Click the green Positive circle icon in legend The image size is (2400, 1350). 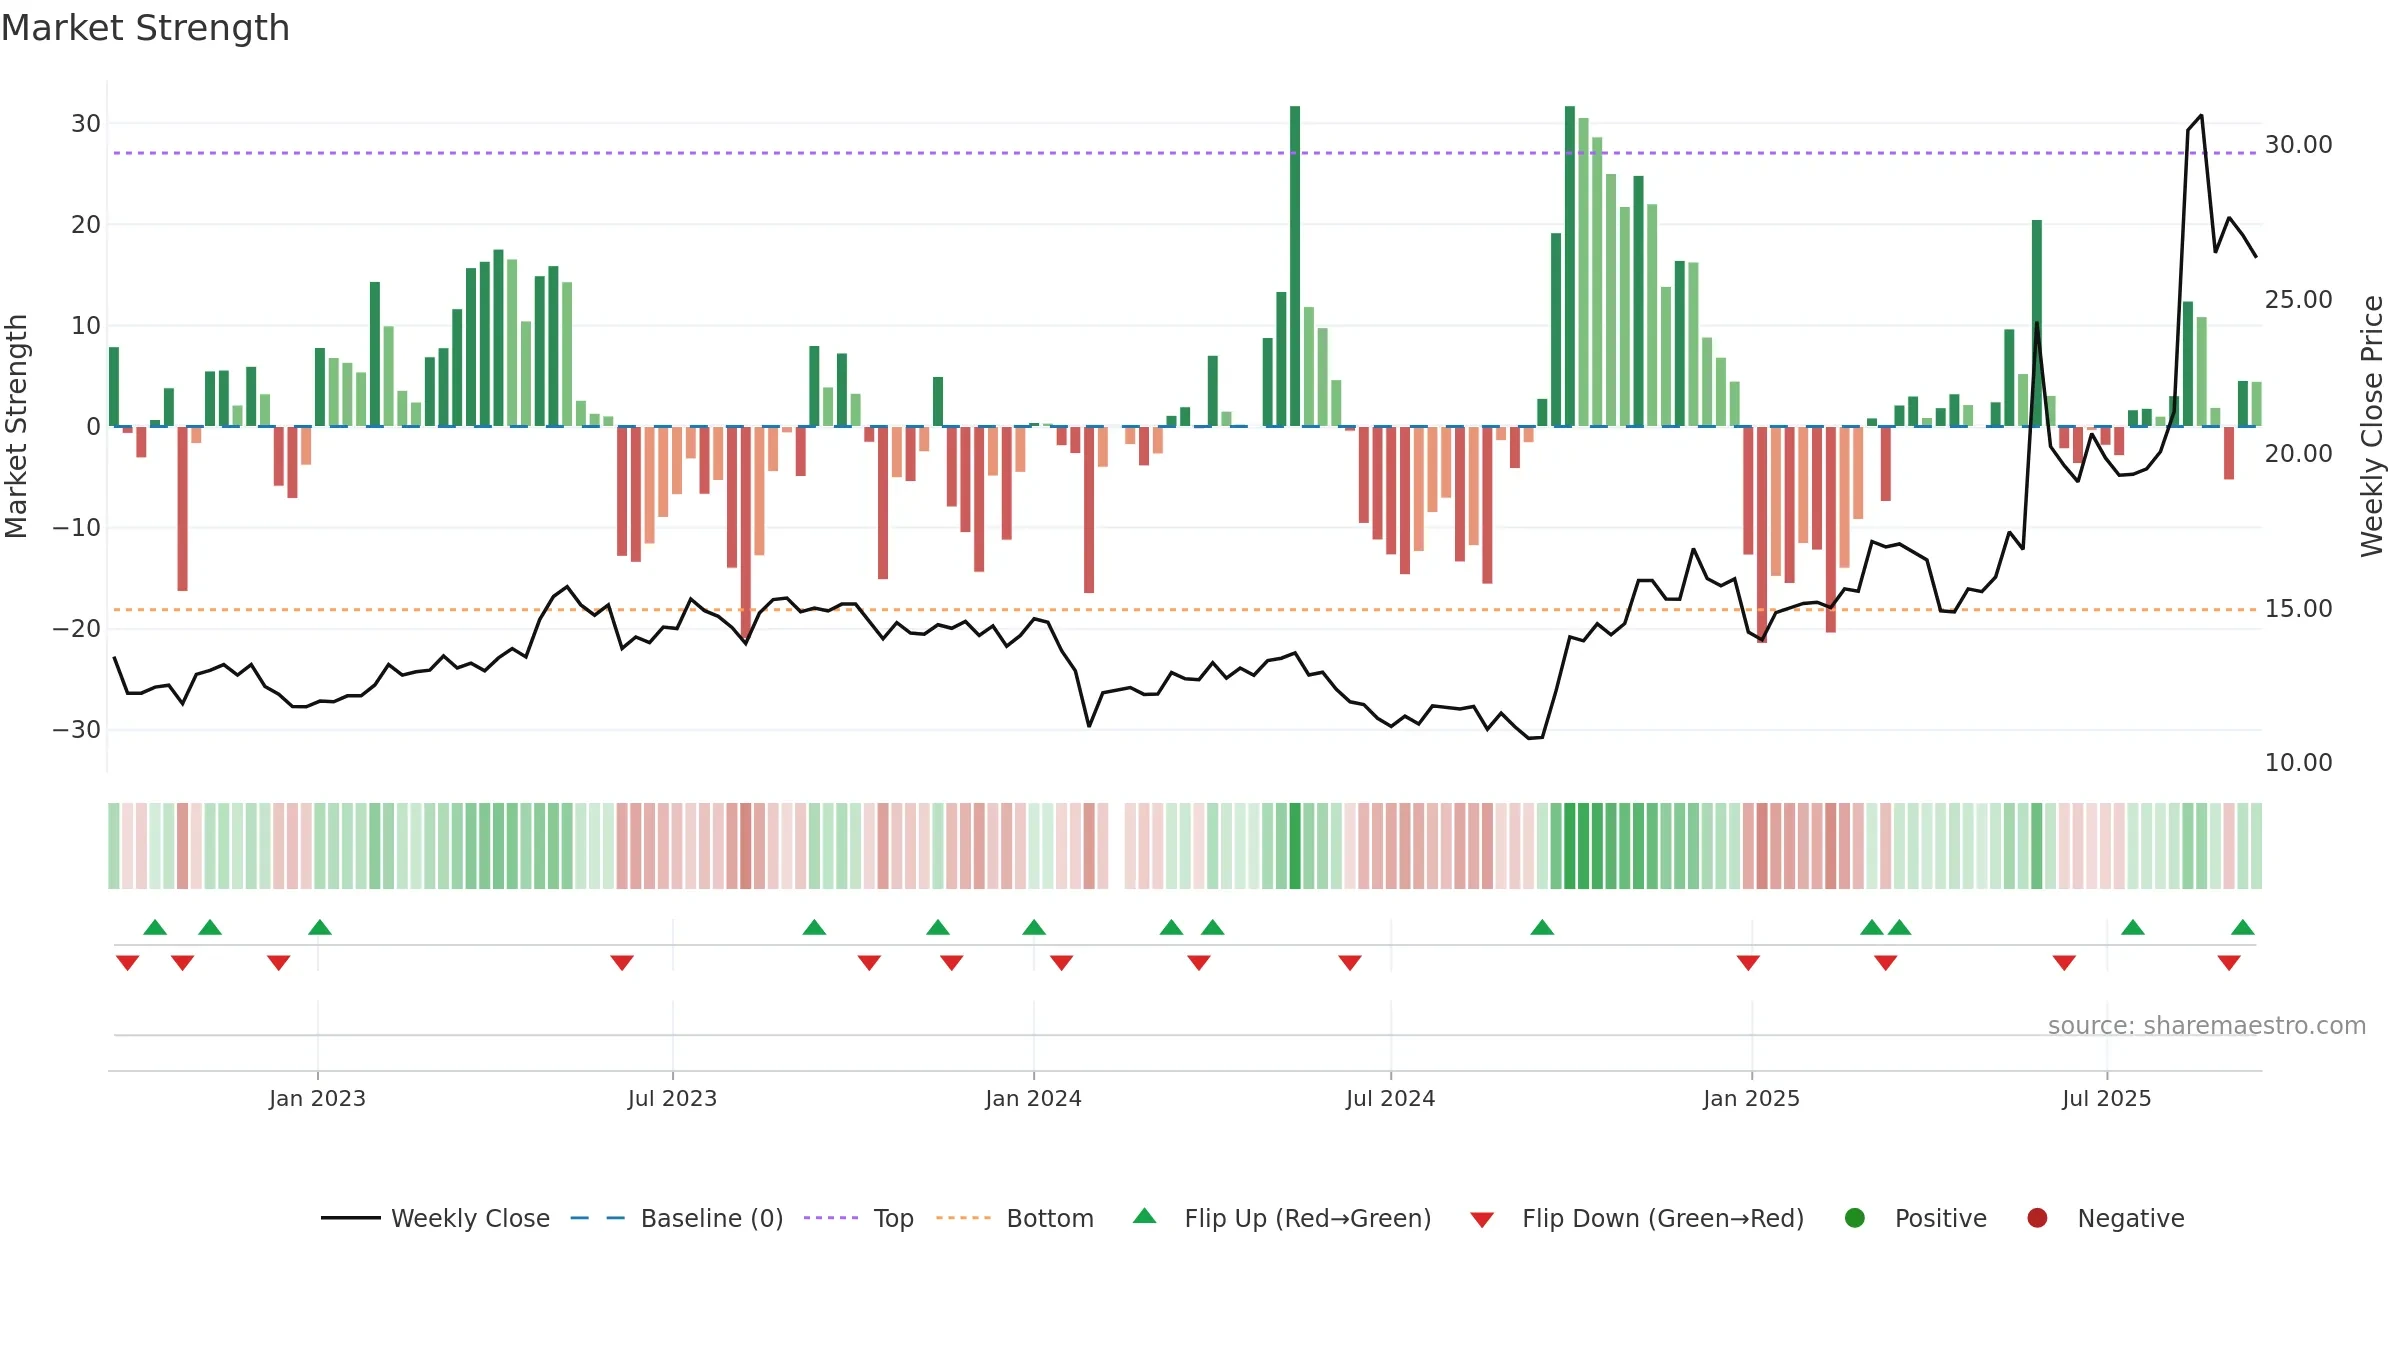1855,1218
